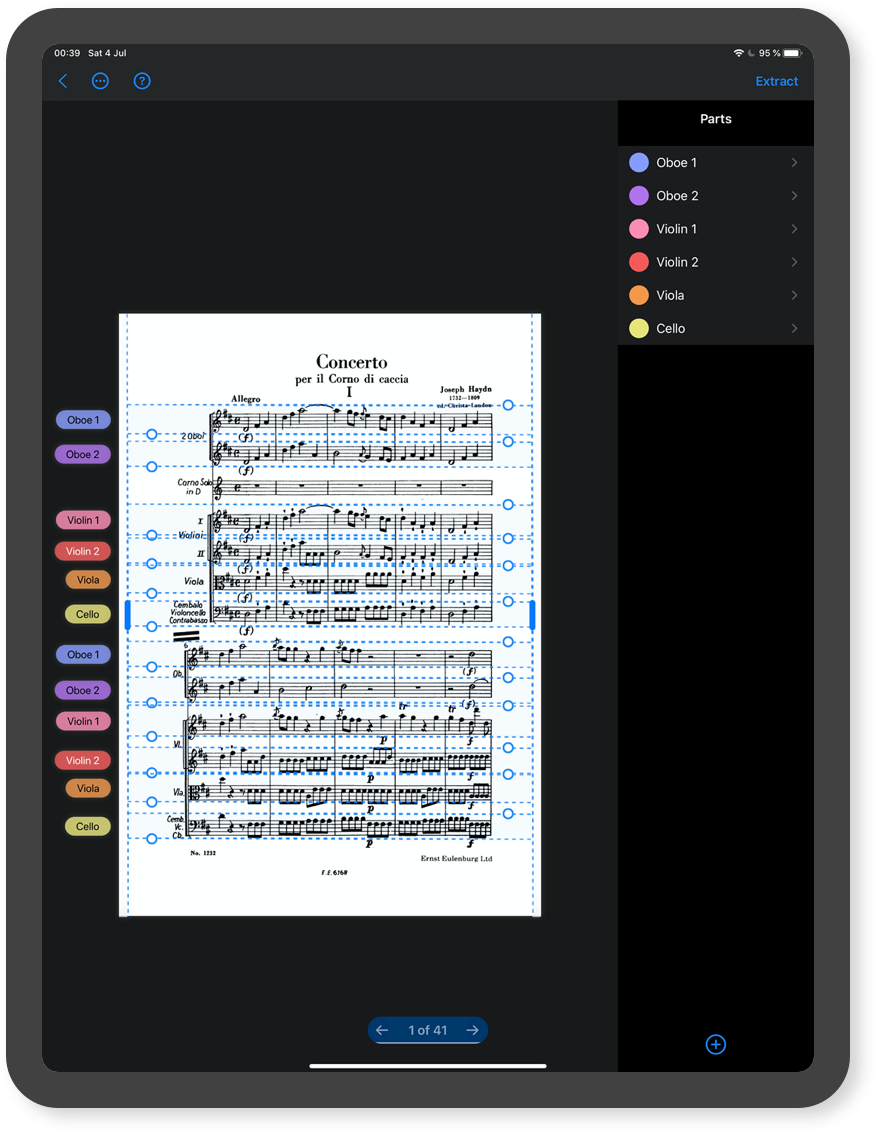Tap second-system Violin 2 tag
This screenshot has width=876, height=1132.
[x=83, y=761]
